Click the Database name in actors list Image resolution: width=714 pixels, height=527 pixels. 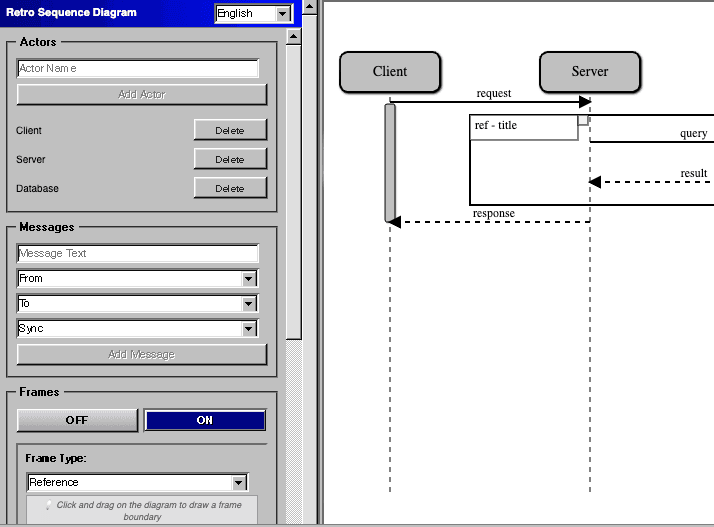point(37,189)
